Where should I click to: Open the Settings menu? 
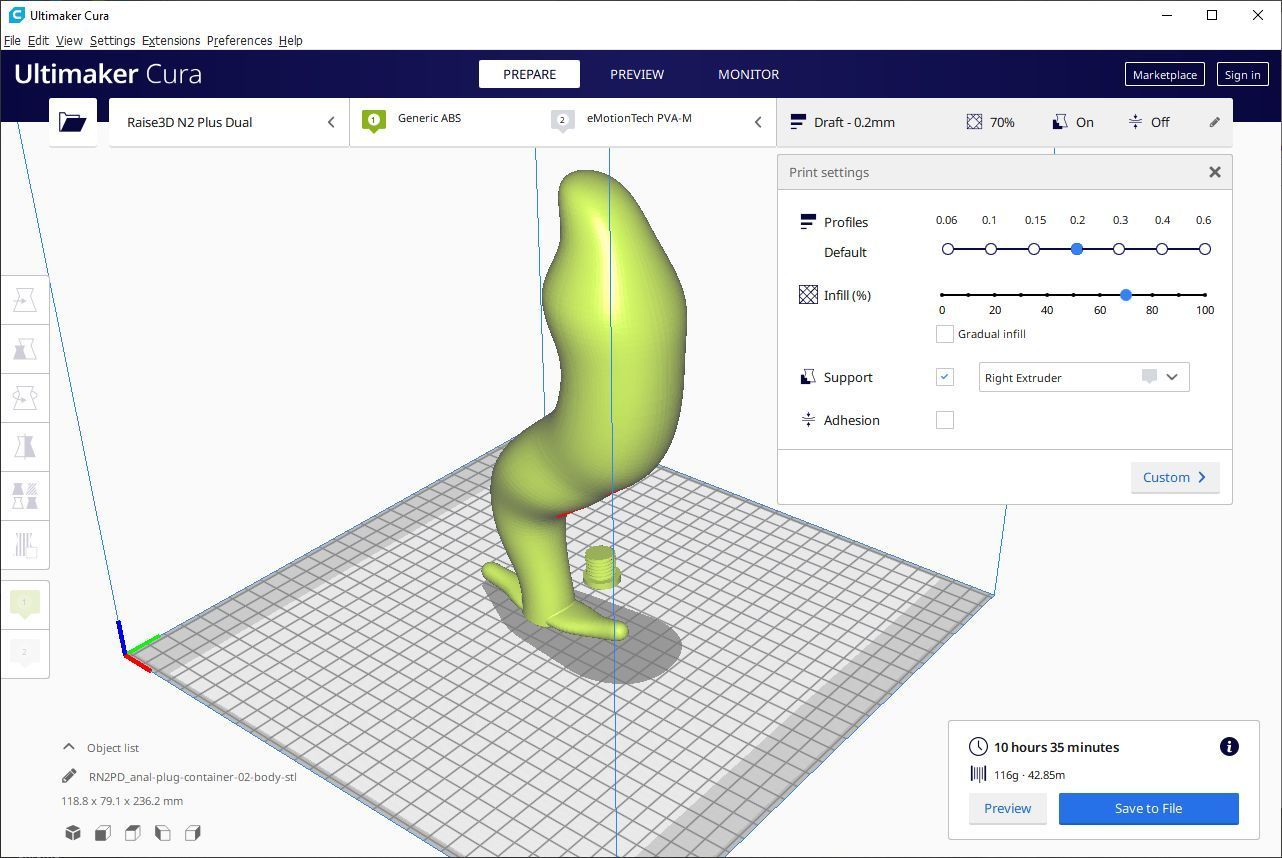(x=112, y=40)
